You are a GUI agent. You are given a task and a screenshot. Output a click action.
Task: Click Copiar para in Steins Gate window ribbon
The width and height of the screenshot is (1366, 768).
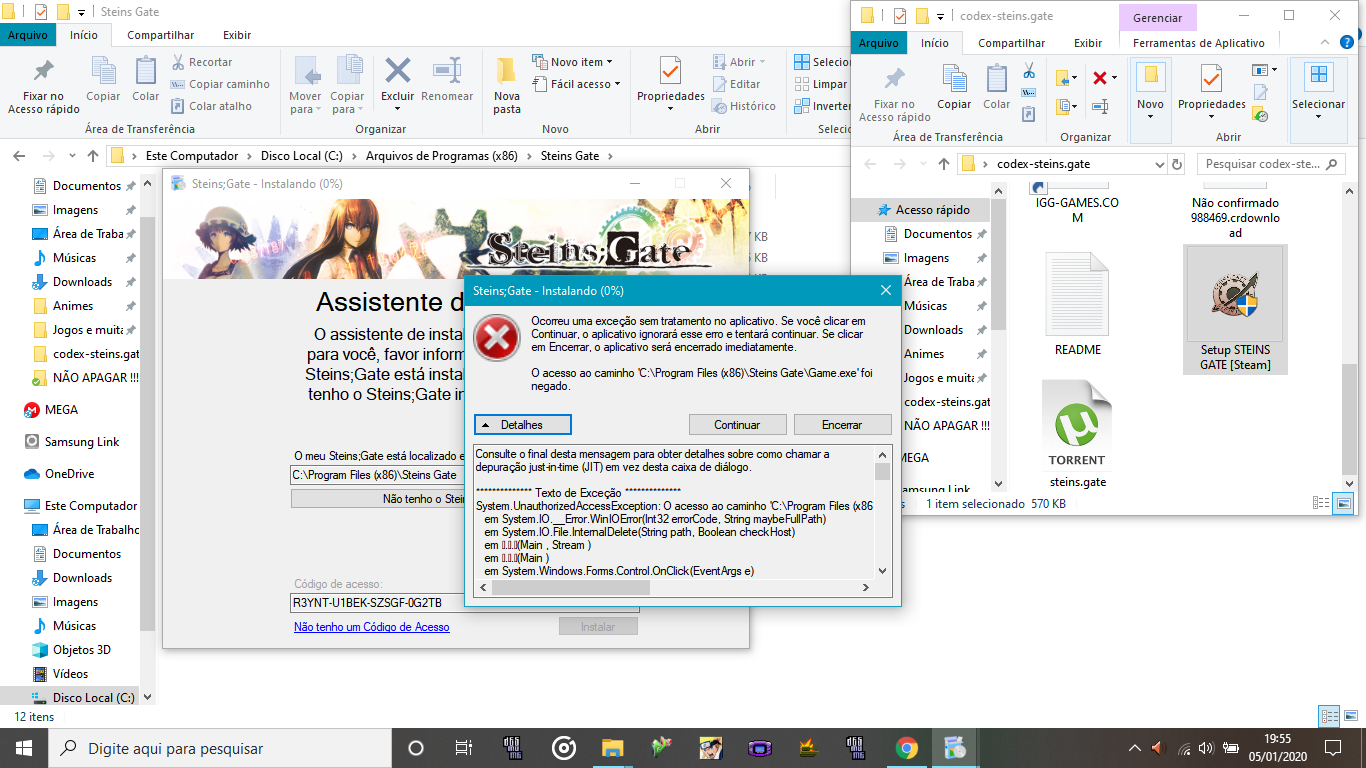click(x=347, y=86)
